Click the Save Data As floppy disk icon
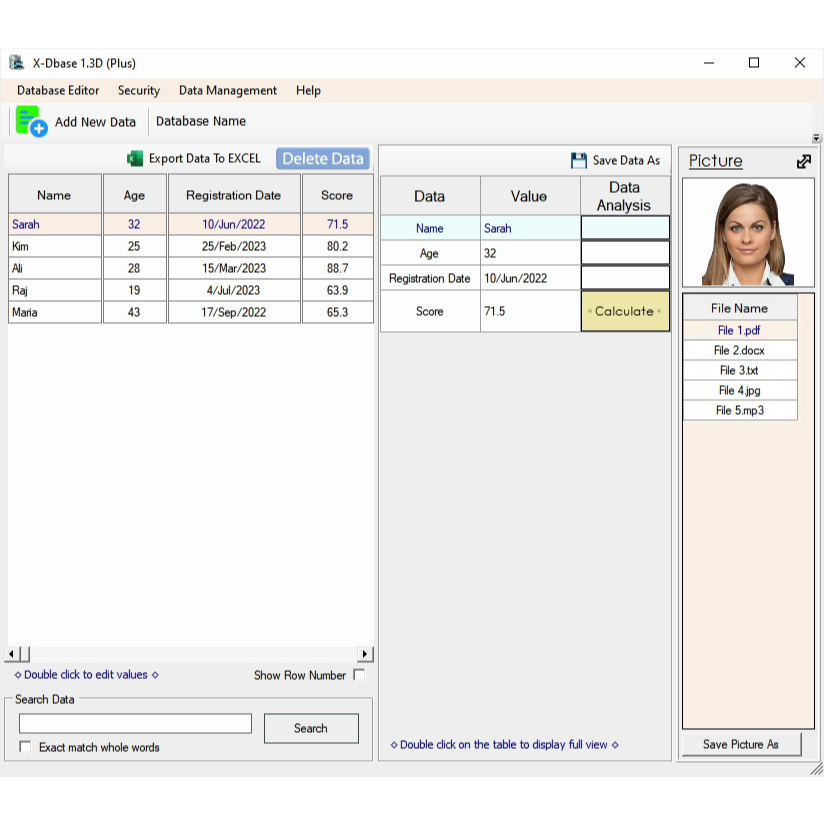The height and width of the screenshot is (824, 824). coord(578,160)
